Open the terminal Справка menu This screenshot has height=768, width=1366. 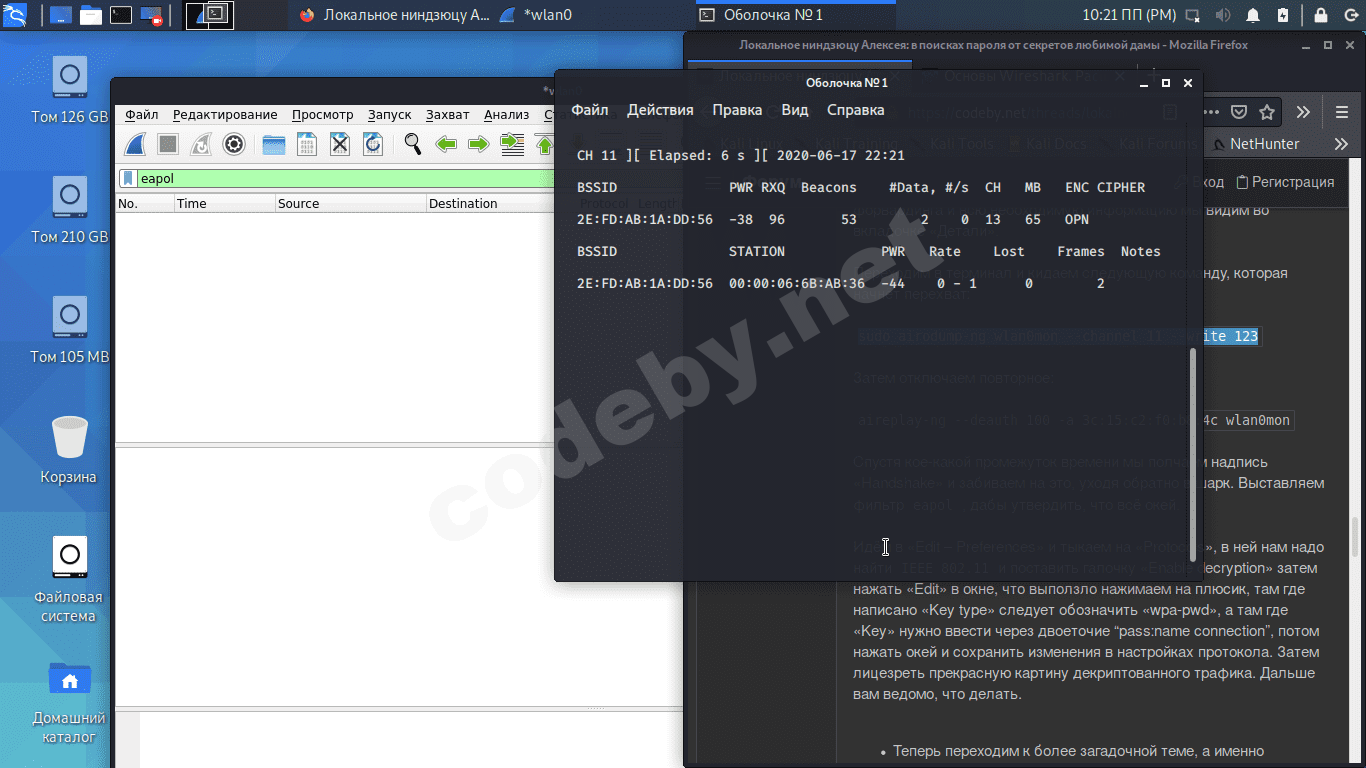click(x=856, y=110)
